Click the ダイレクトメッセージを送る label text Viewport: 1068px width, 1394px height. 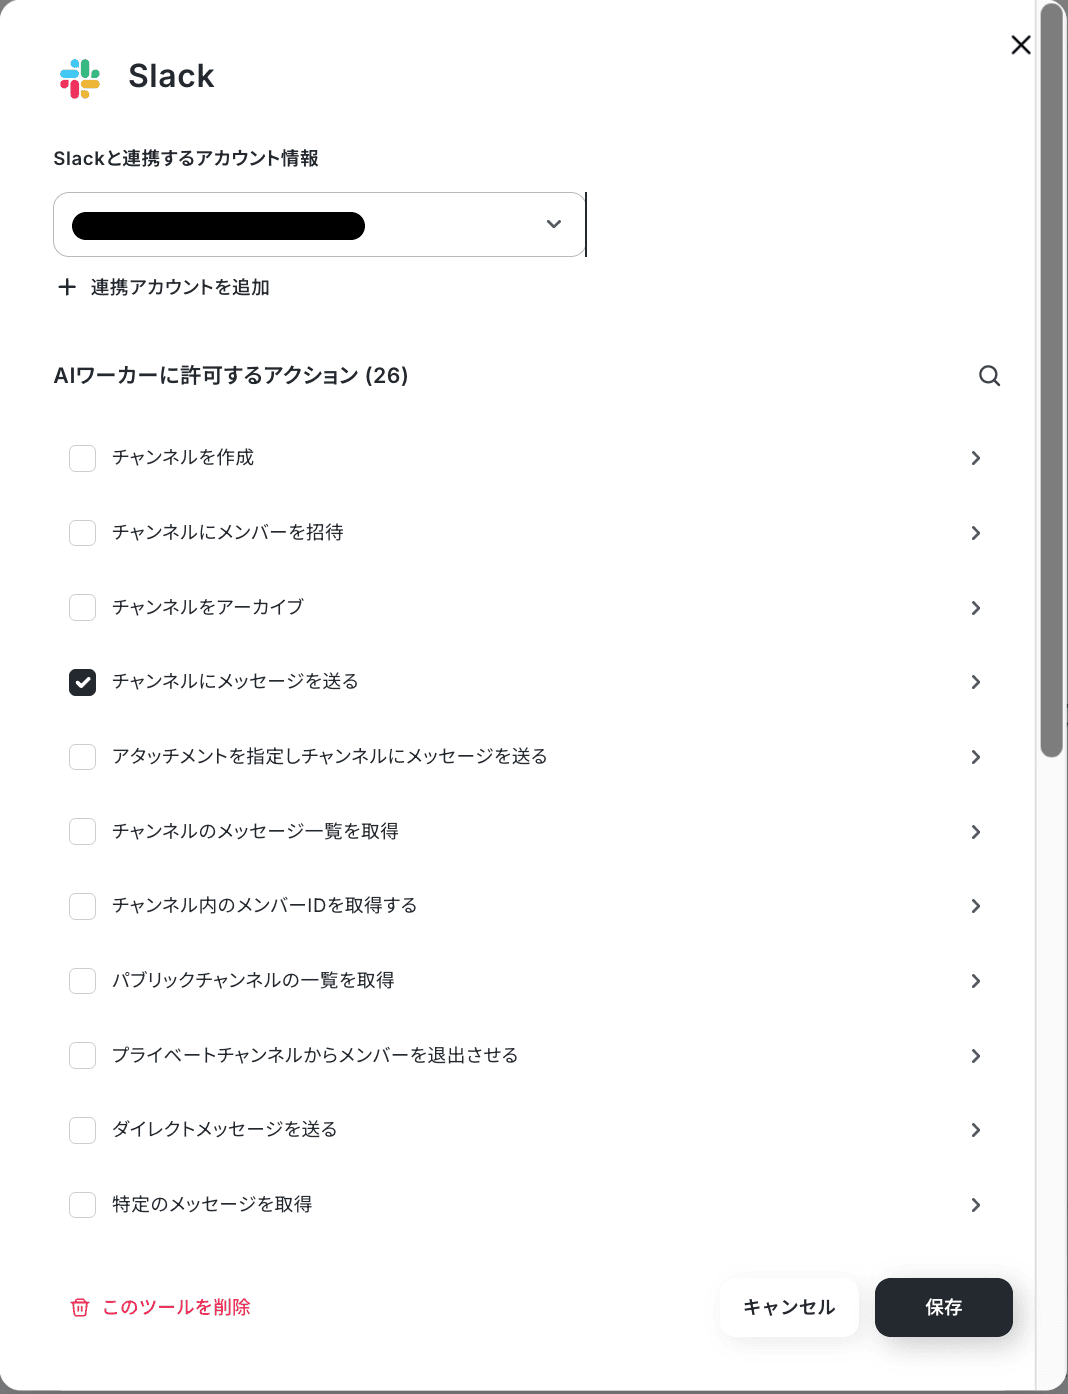[225, 1129]
